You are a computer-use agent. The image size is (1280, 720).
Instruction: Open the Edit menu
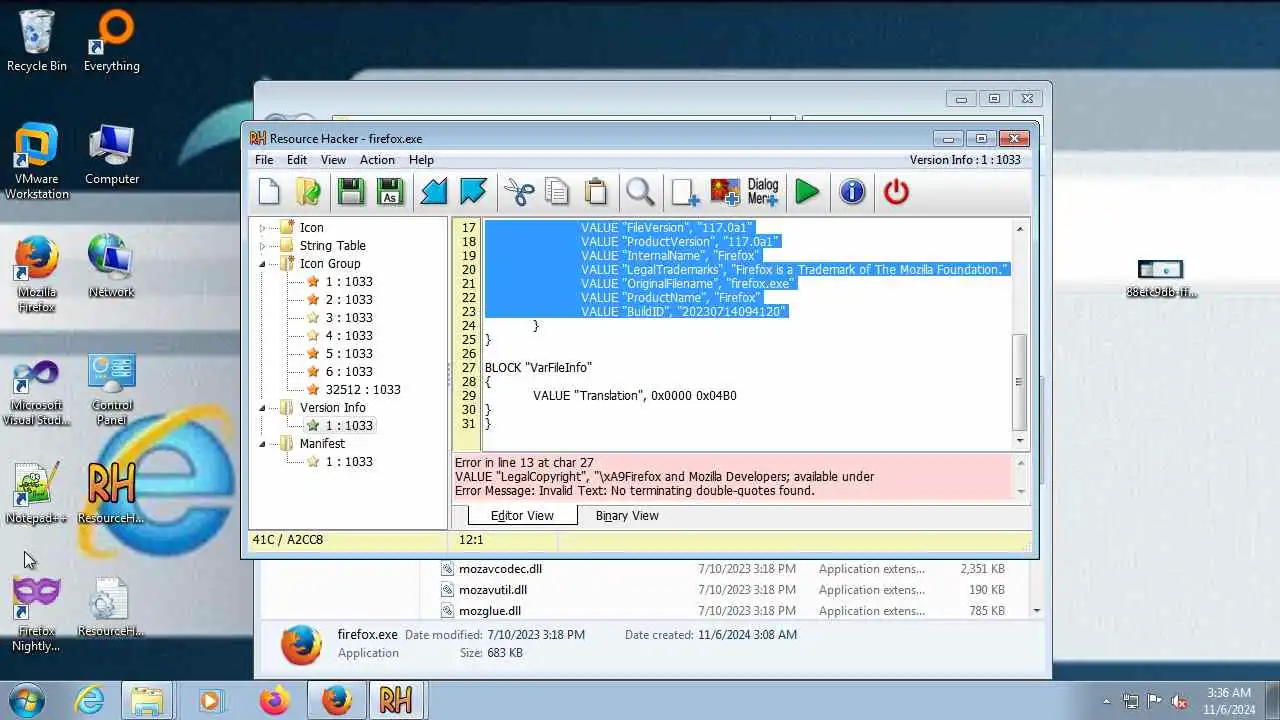(x=297, y=160)
